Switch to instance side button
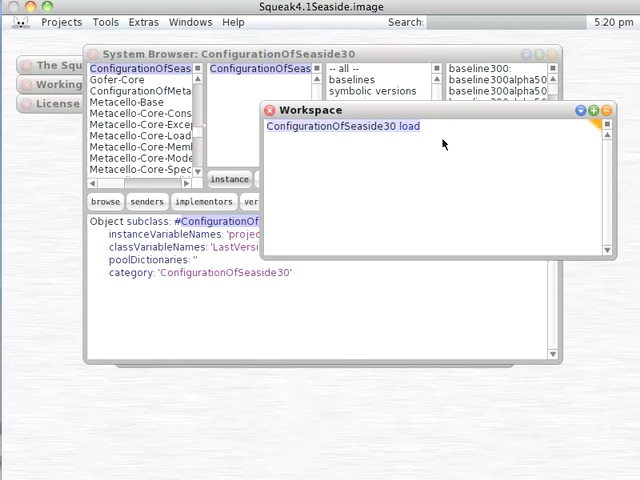The image size is (640, 480). point(229,179)
